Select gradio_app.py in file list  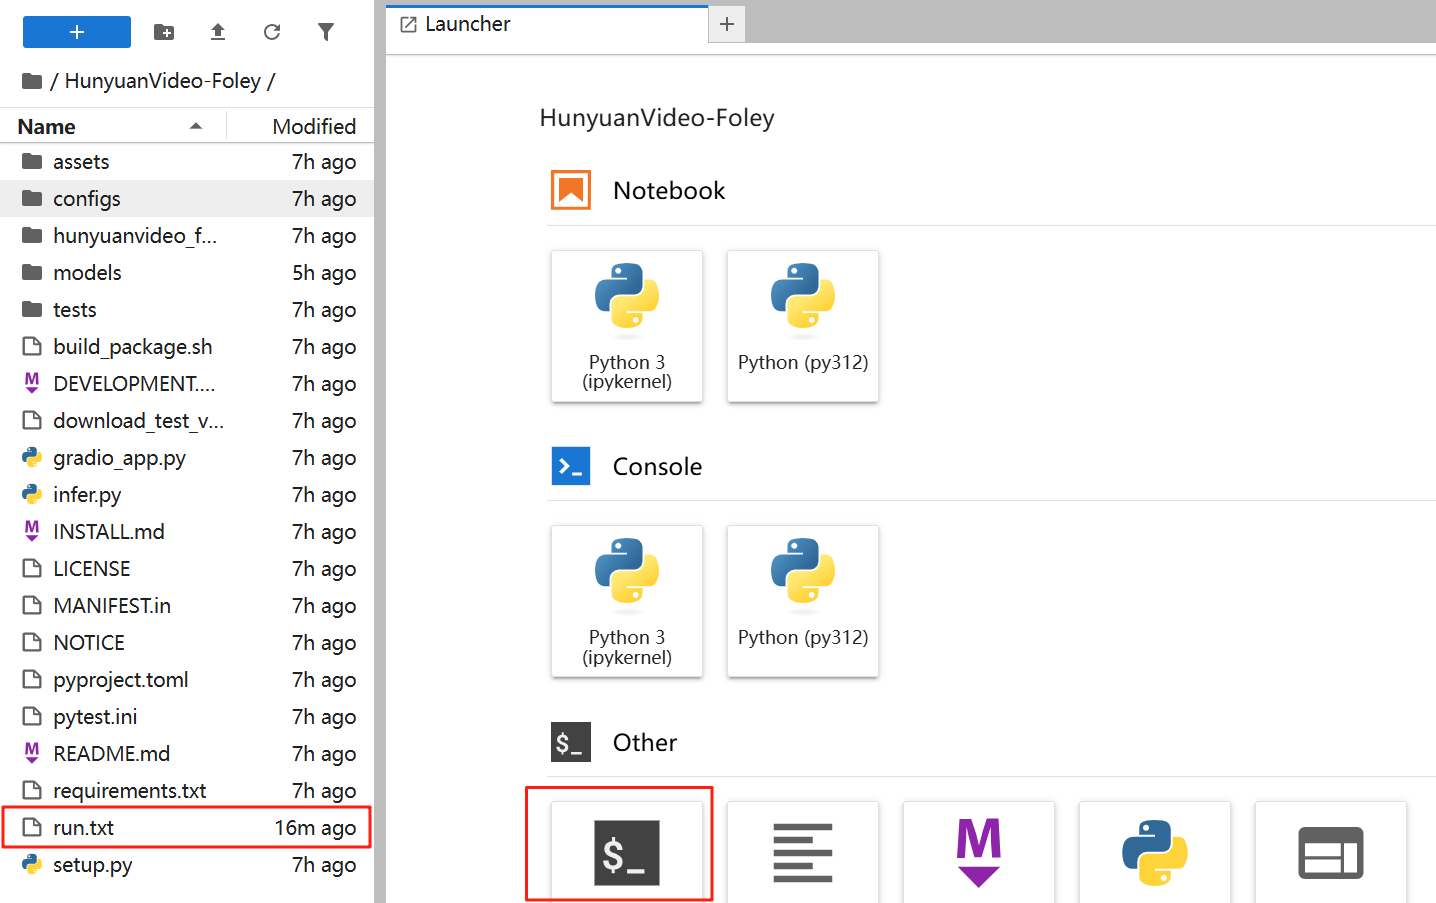(x=187, y=458)
